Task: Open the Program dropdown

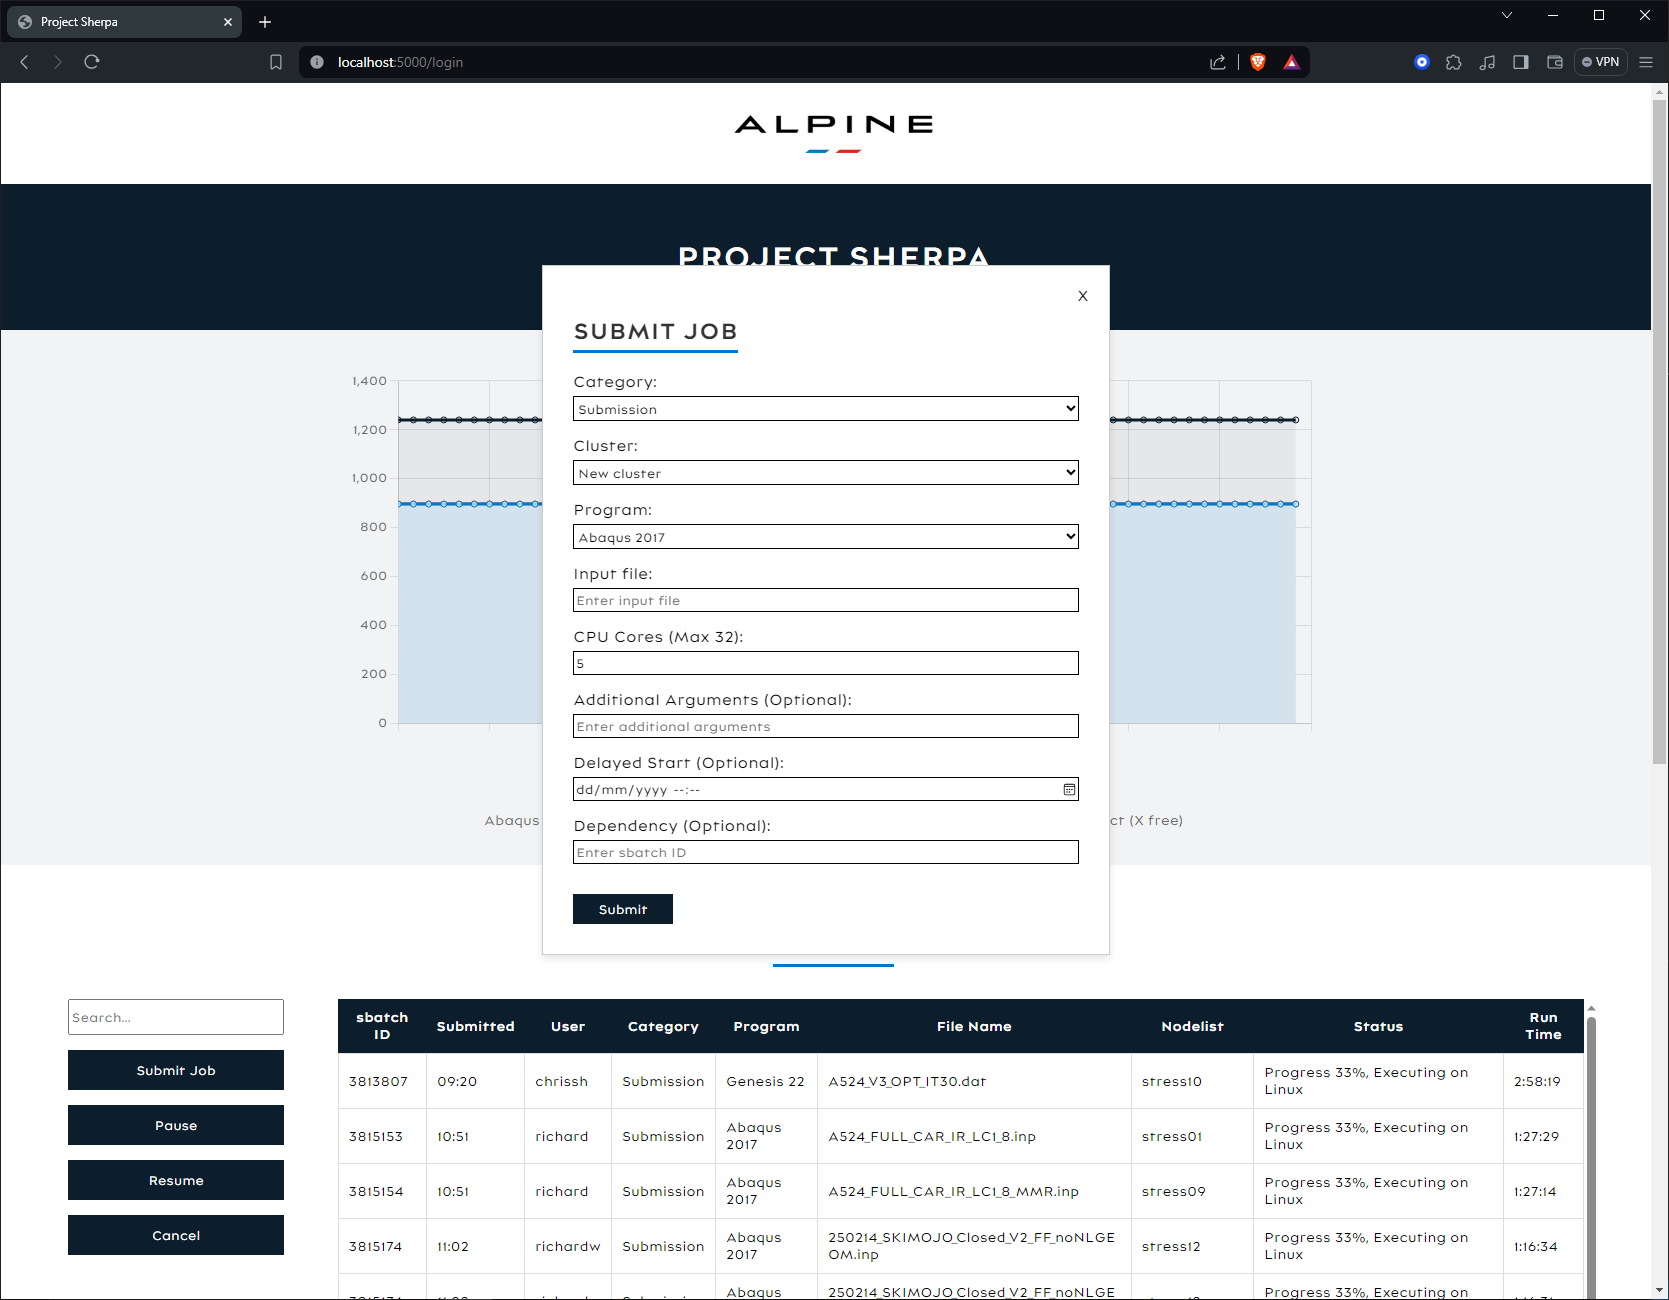Action: click(826, 537)
